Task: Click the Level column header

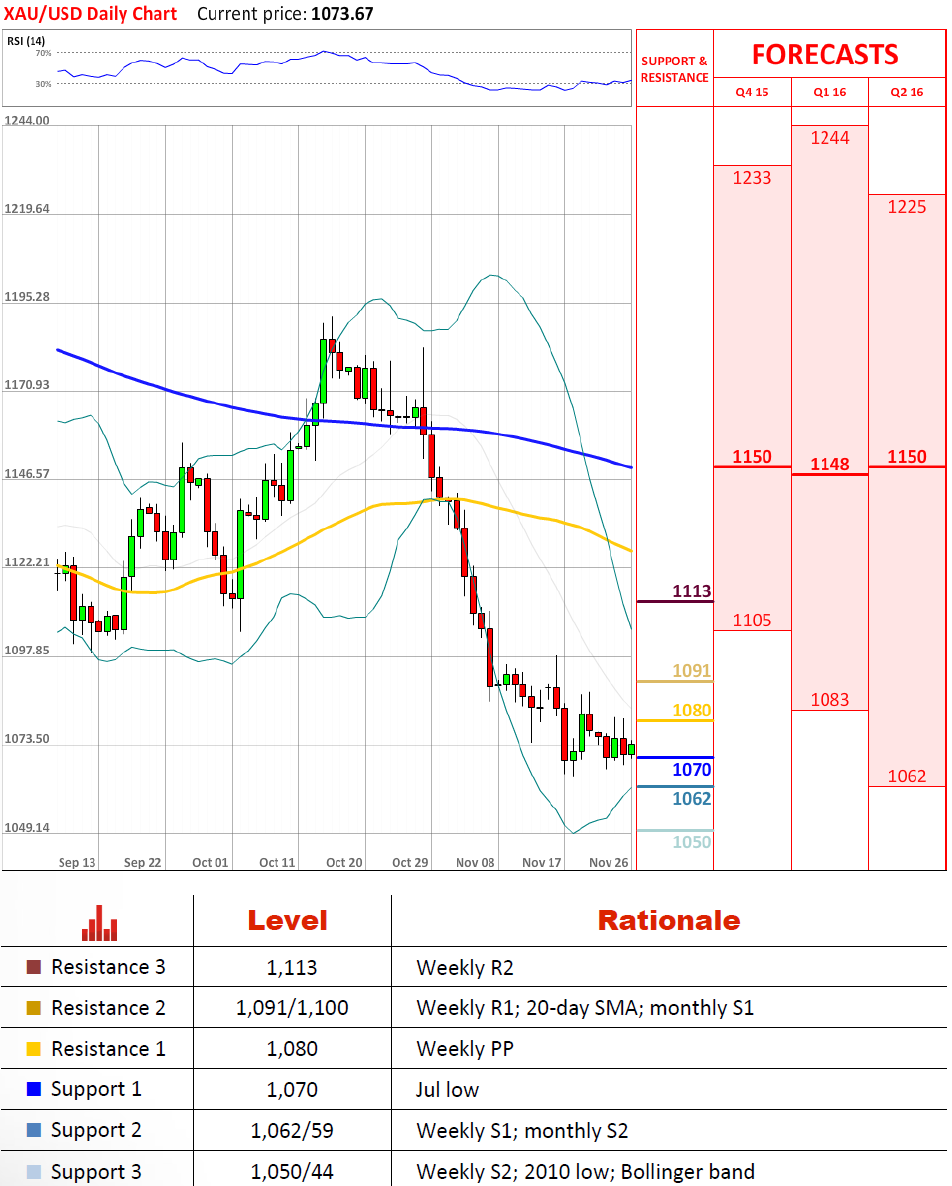Action: (x=287, y=921)
